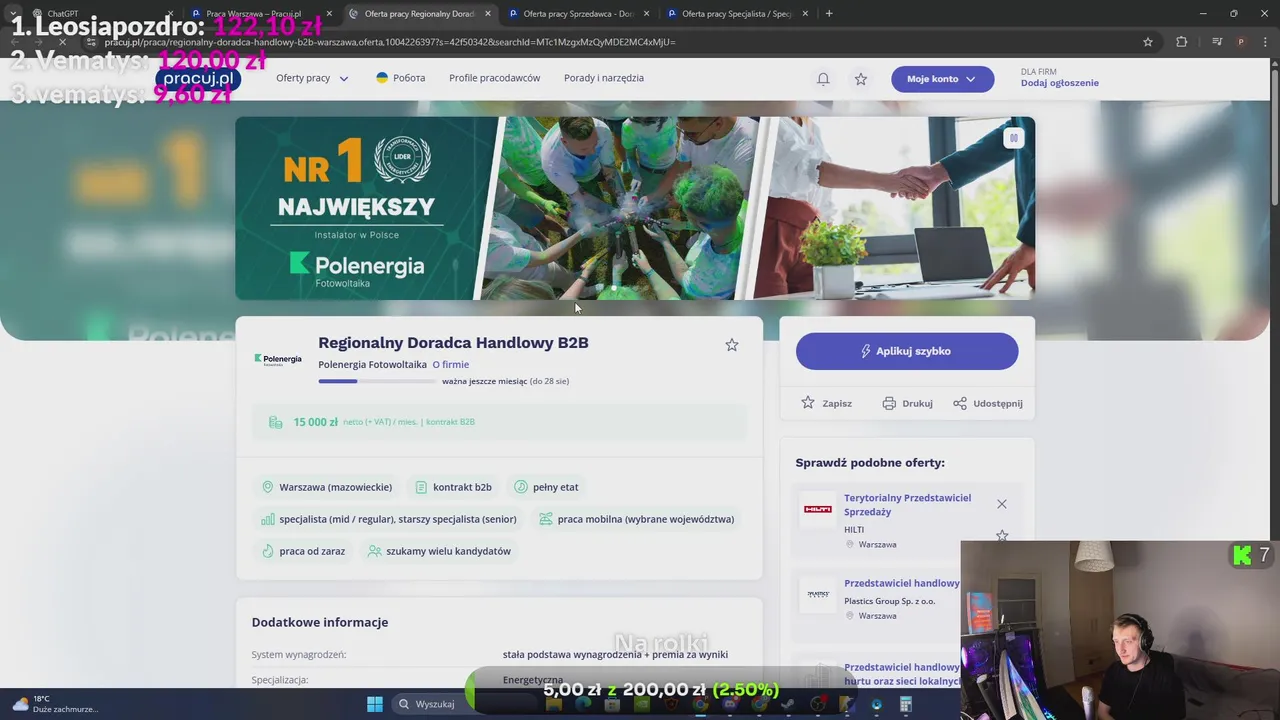Close the Oferta pracy Sprzedawca tab

click(x=646, y=14)
